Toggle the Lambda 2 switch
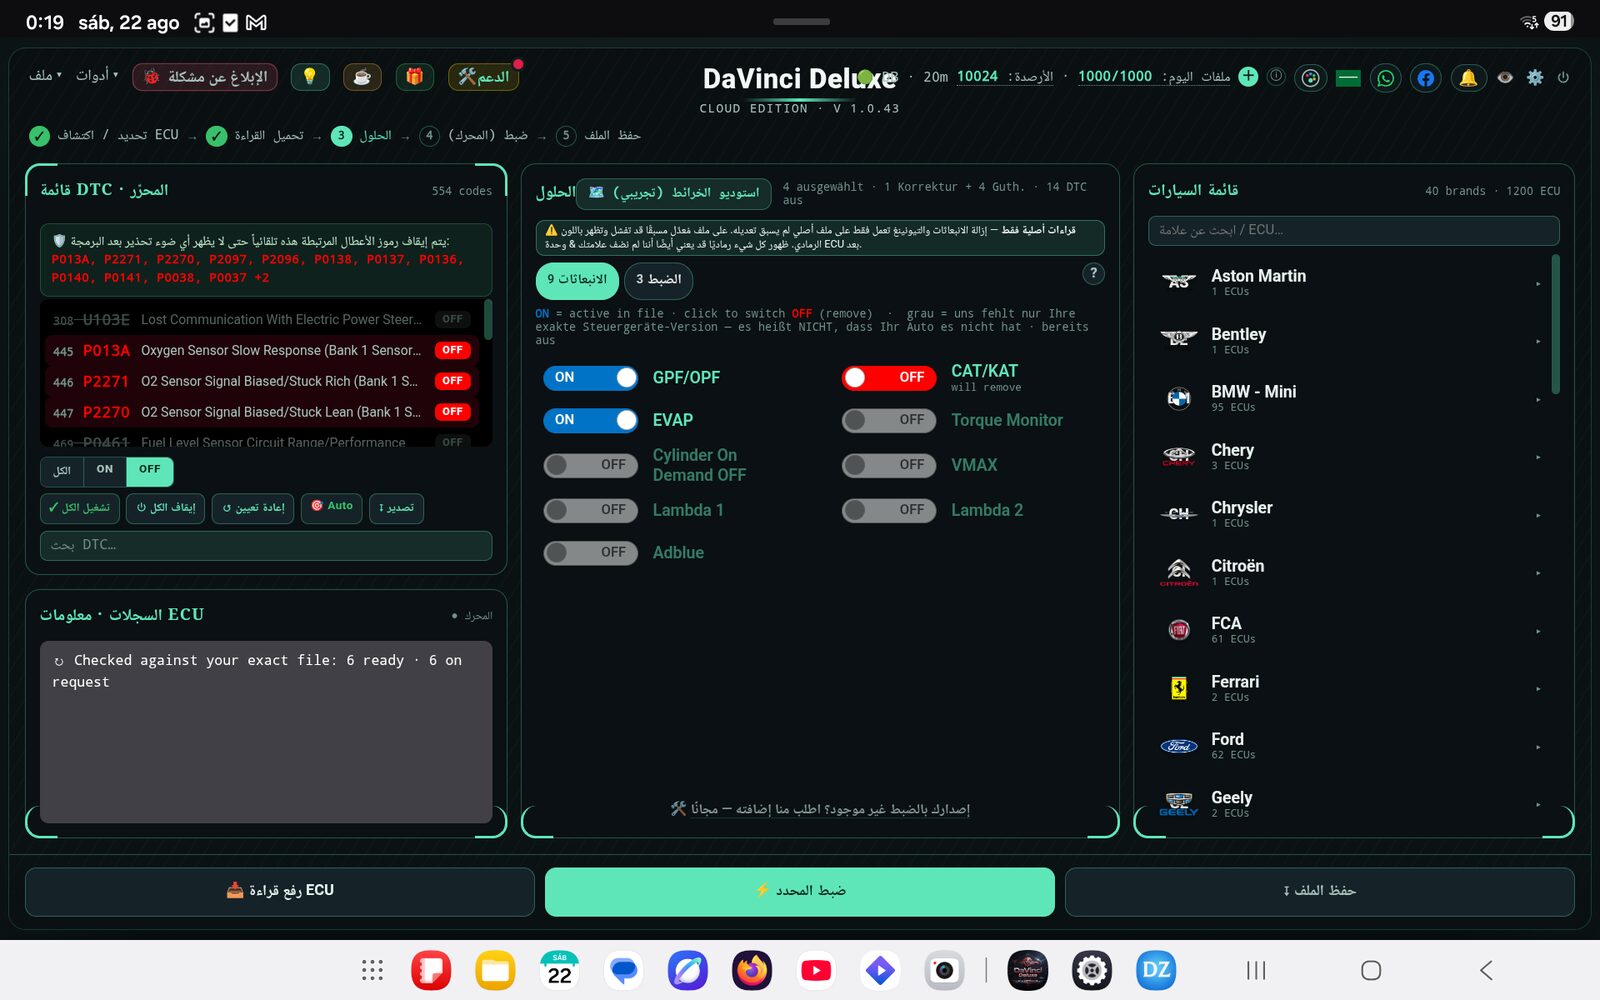The height and width of the screenshot is (1000, 1600). [x=889, y=510]
